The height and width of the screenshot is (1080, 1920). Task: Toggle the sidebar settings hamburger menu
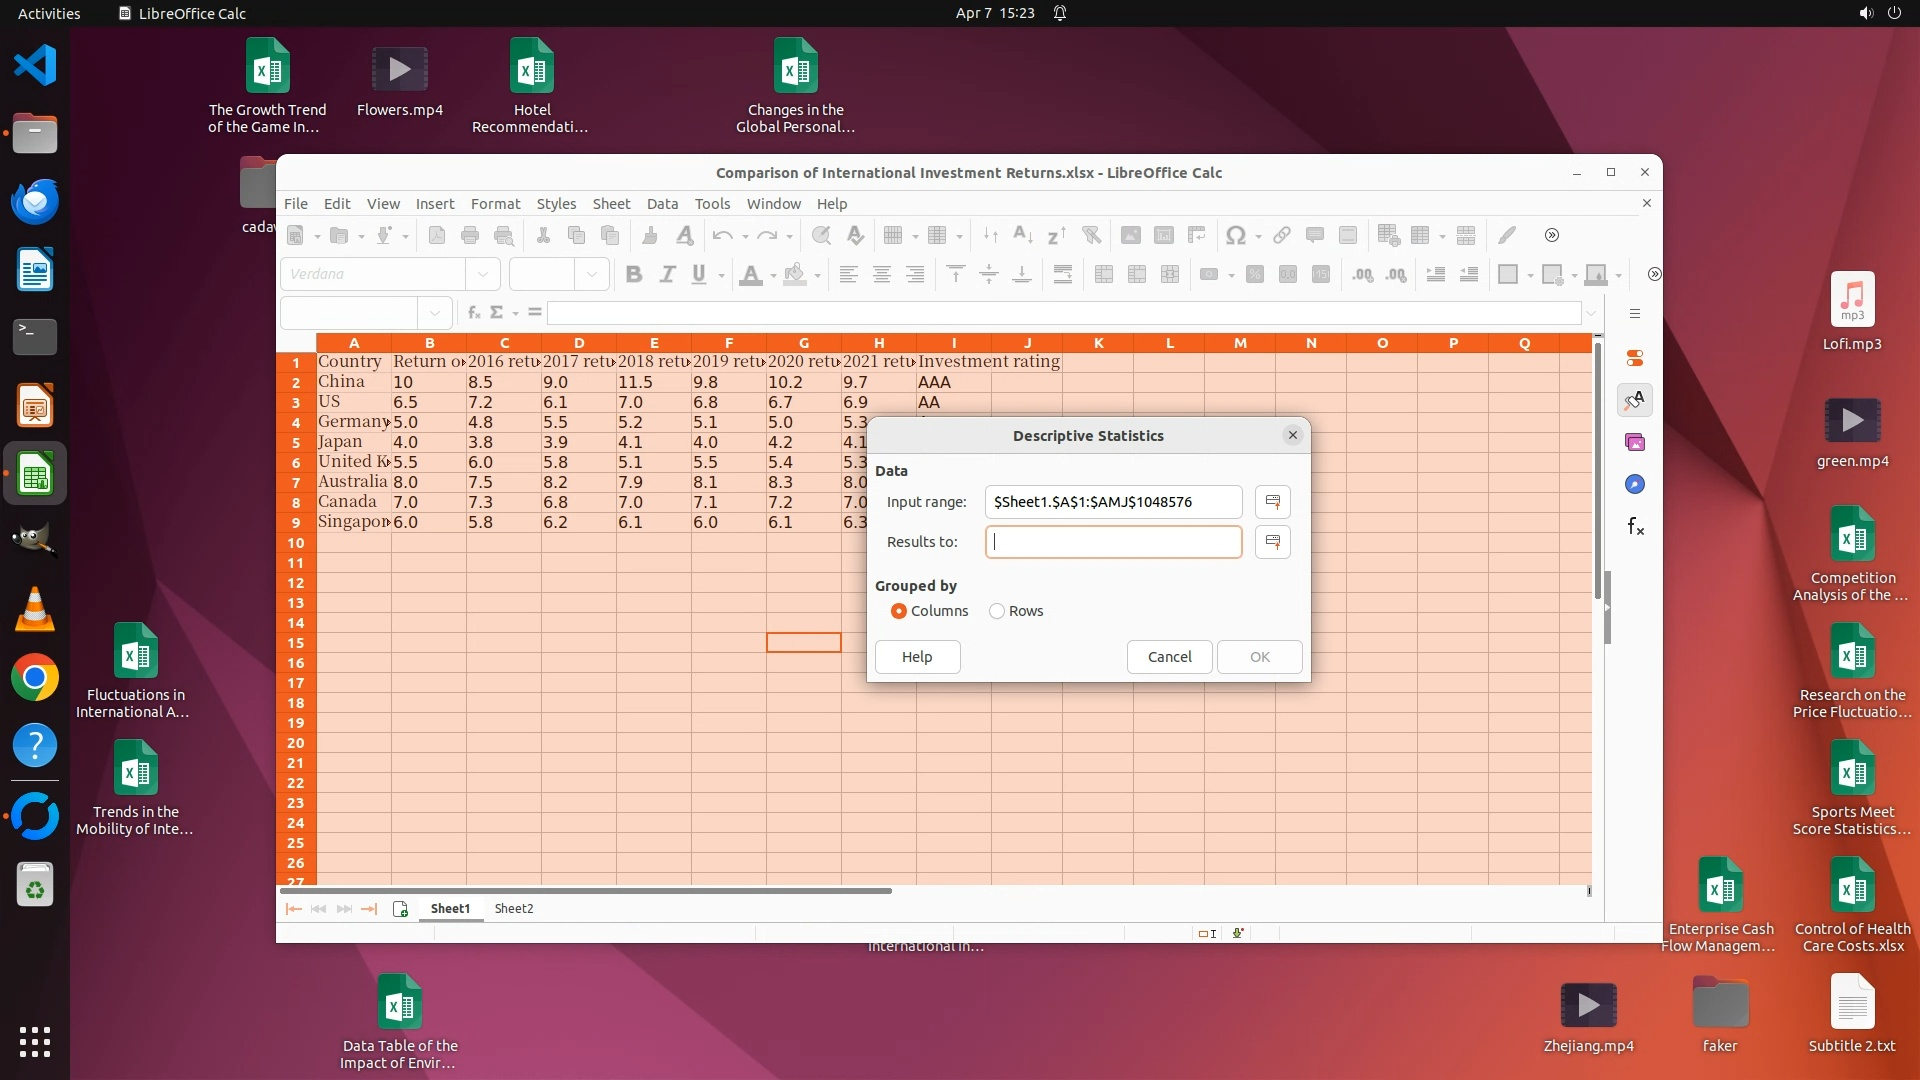tap(1635, 314)
